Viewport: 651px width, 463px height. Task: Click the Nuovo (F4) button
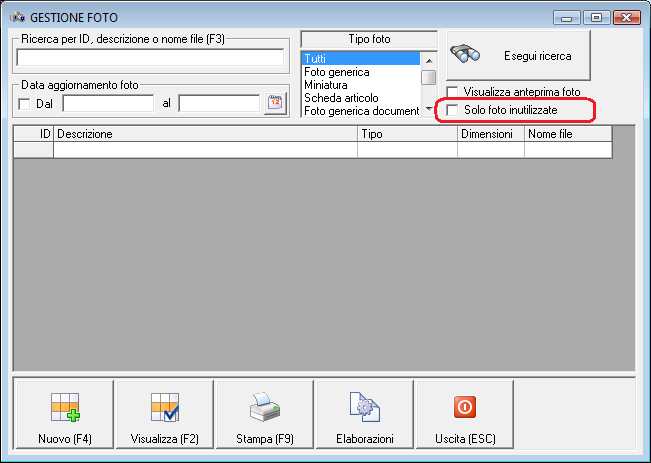(x=65, y=414)
